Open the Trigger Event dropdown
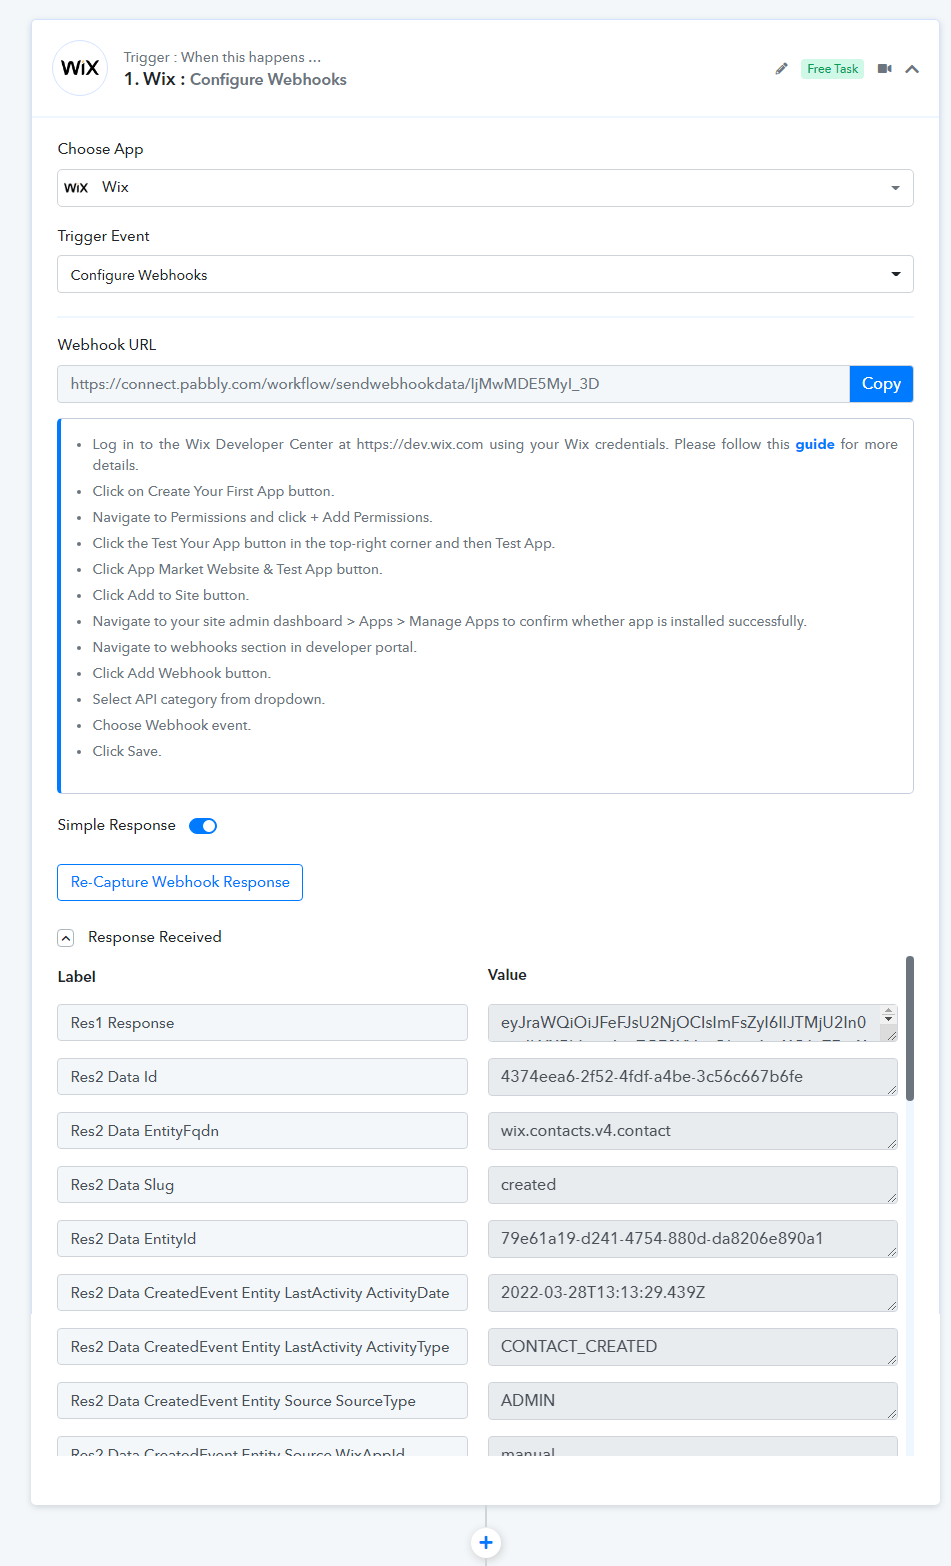This screenshot has width=951, height=1566. click(x=485, y=274)
